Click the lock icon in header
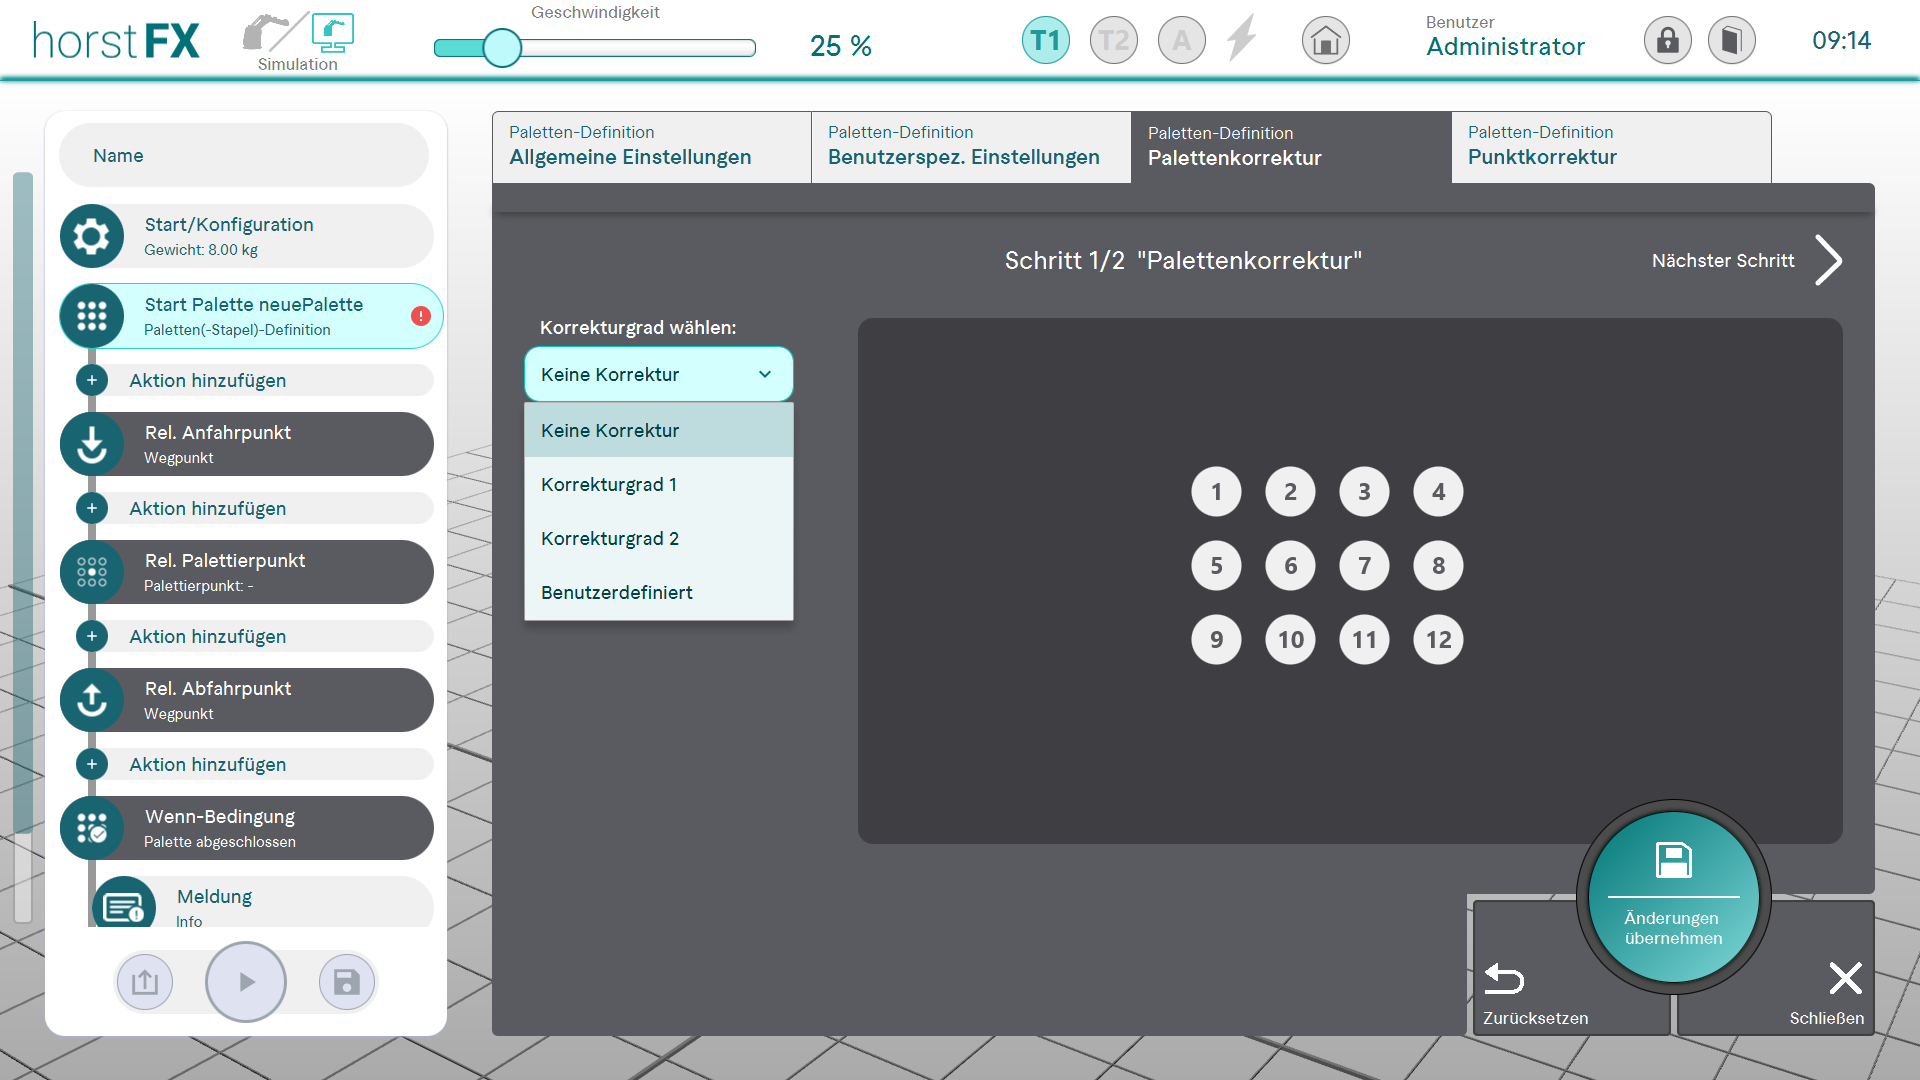This screenshot has height=1080, width=1920. pos(1667,41)
